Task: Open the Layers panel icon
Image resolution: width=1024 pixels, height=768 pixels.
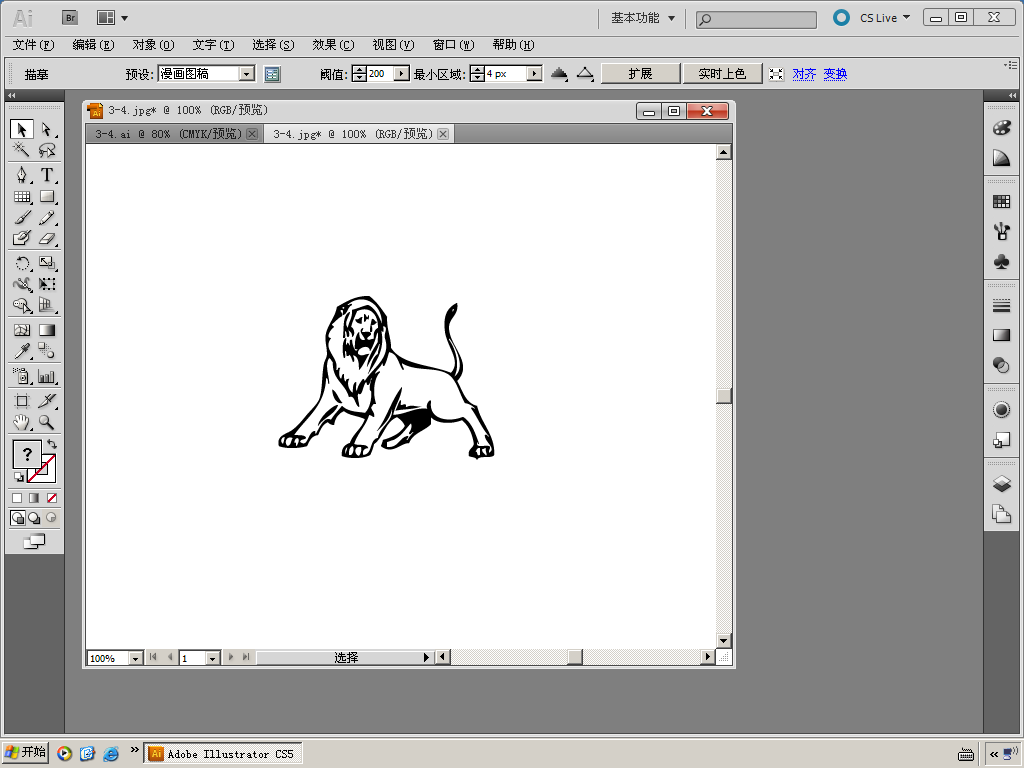Action: (x=1001, y=484)
